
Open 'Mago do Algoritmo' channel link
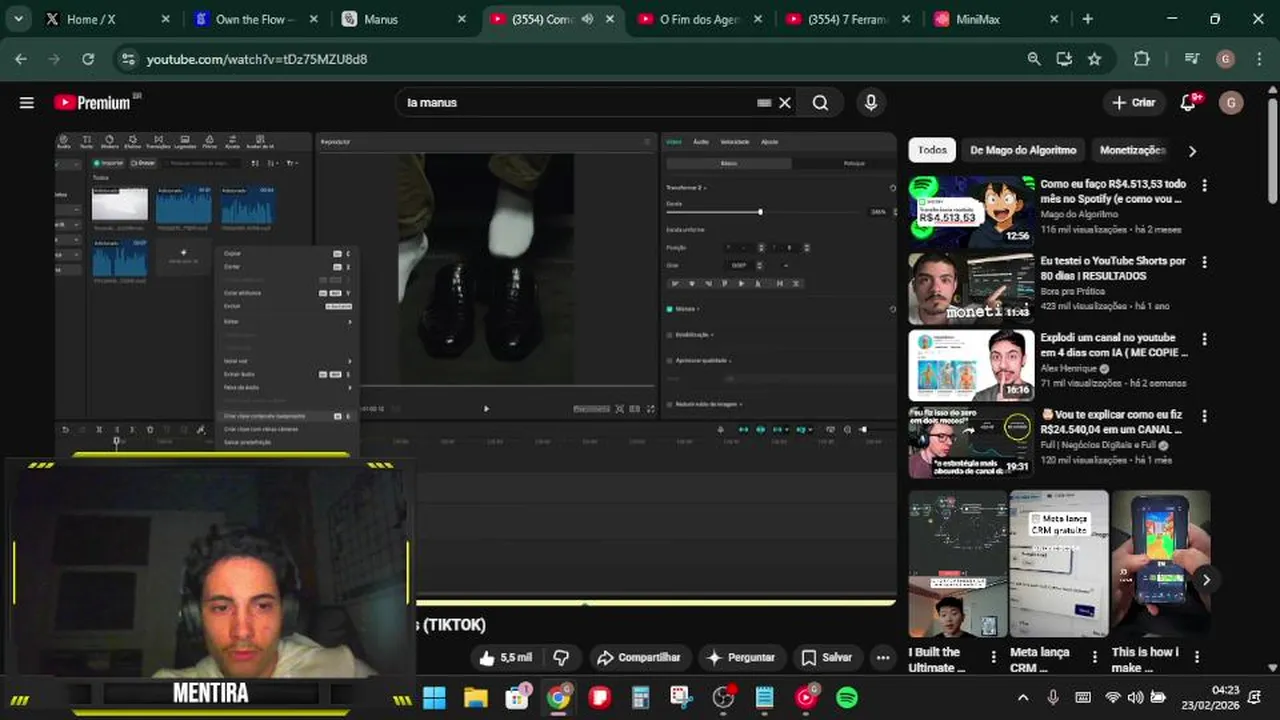pyautogui.click(x=1079, y=214)
